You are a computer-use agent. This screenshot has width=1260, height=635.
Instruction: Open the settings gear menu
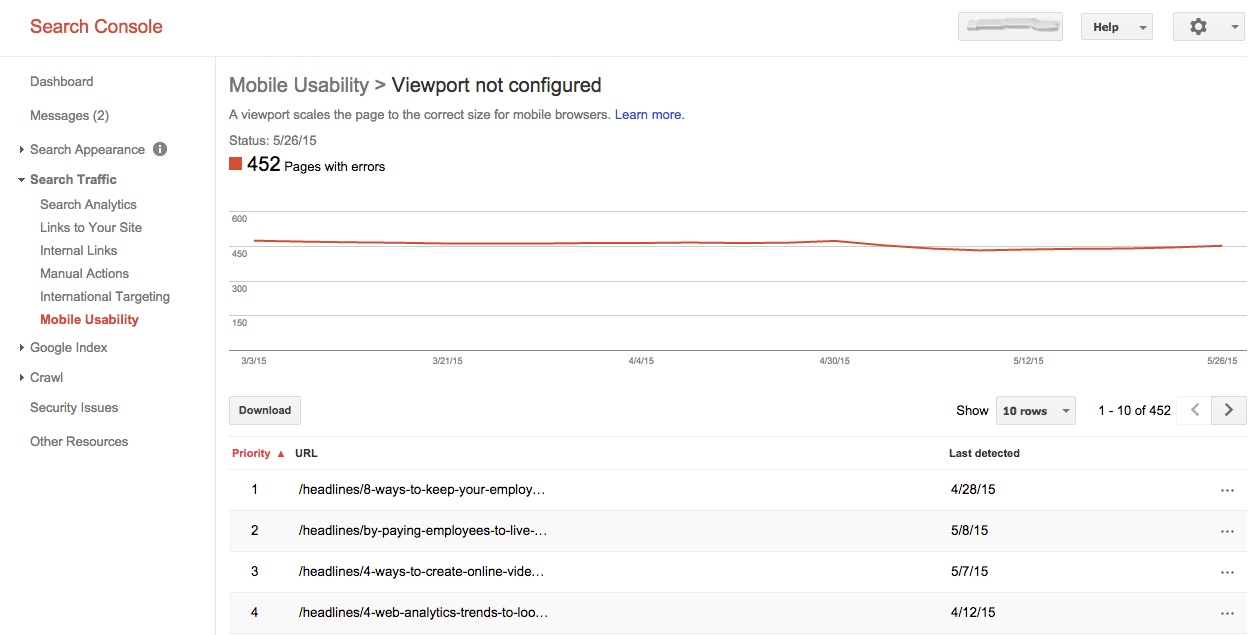click(x=1208, y=27)
